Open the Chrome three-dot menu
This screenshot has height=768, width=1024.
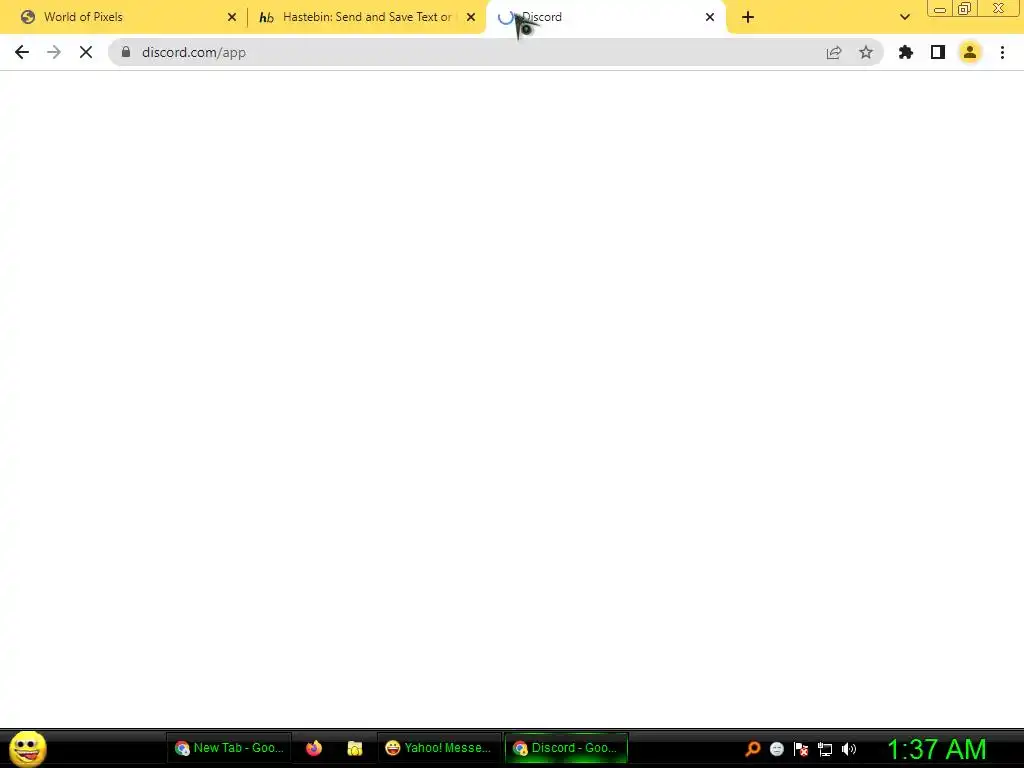tap(1002, 52)
